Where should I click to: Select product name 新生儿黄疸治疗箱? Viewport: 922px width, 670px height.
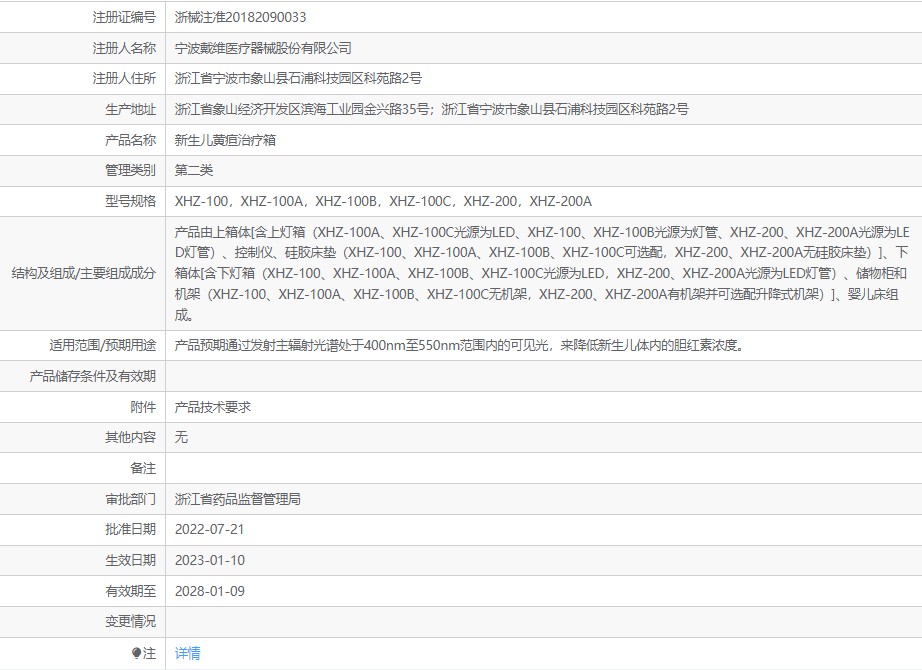coord(225,140)
